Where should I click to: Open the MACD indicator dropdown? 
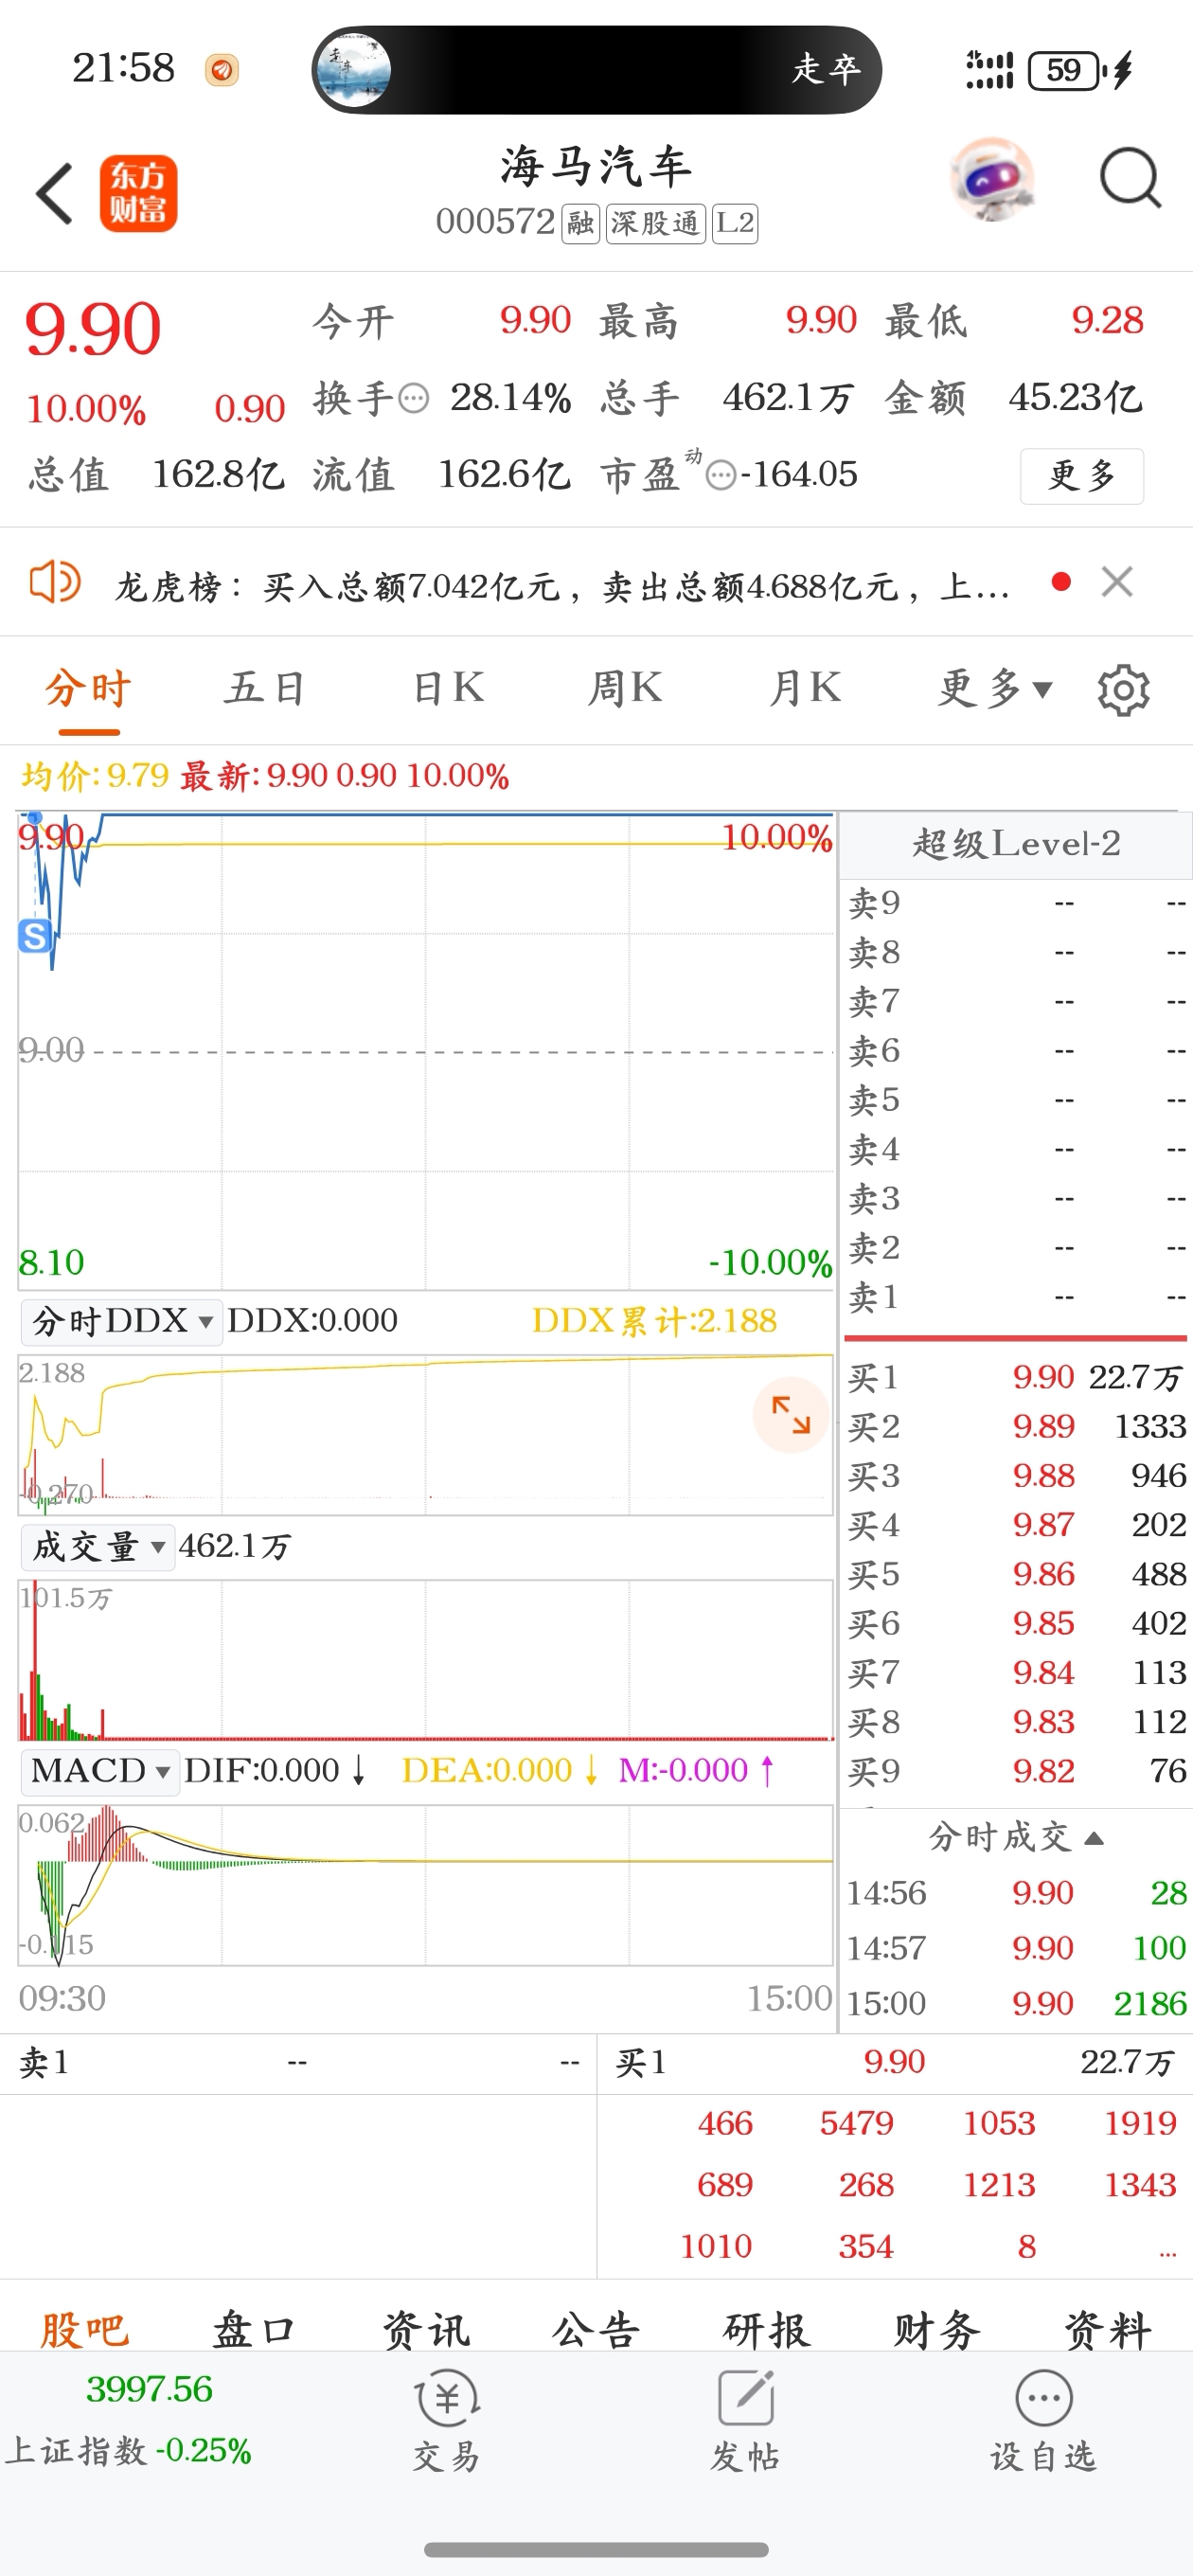coord(100,1771)
